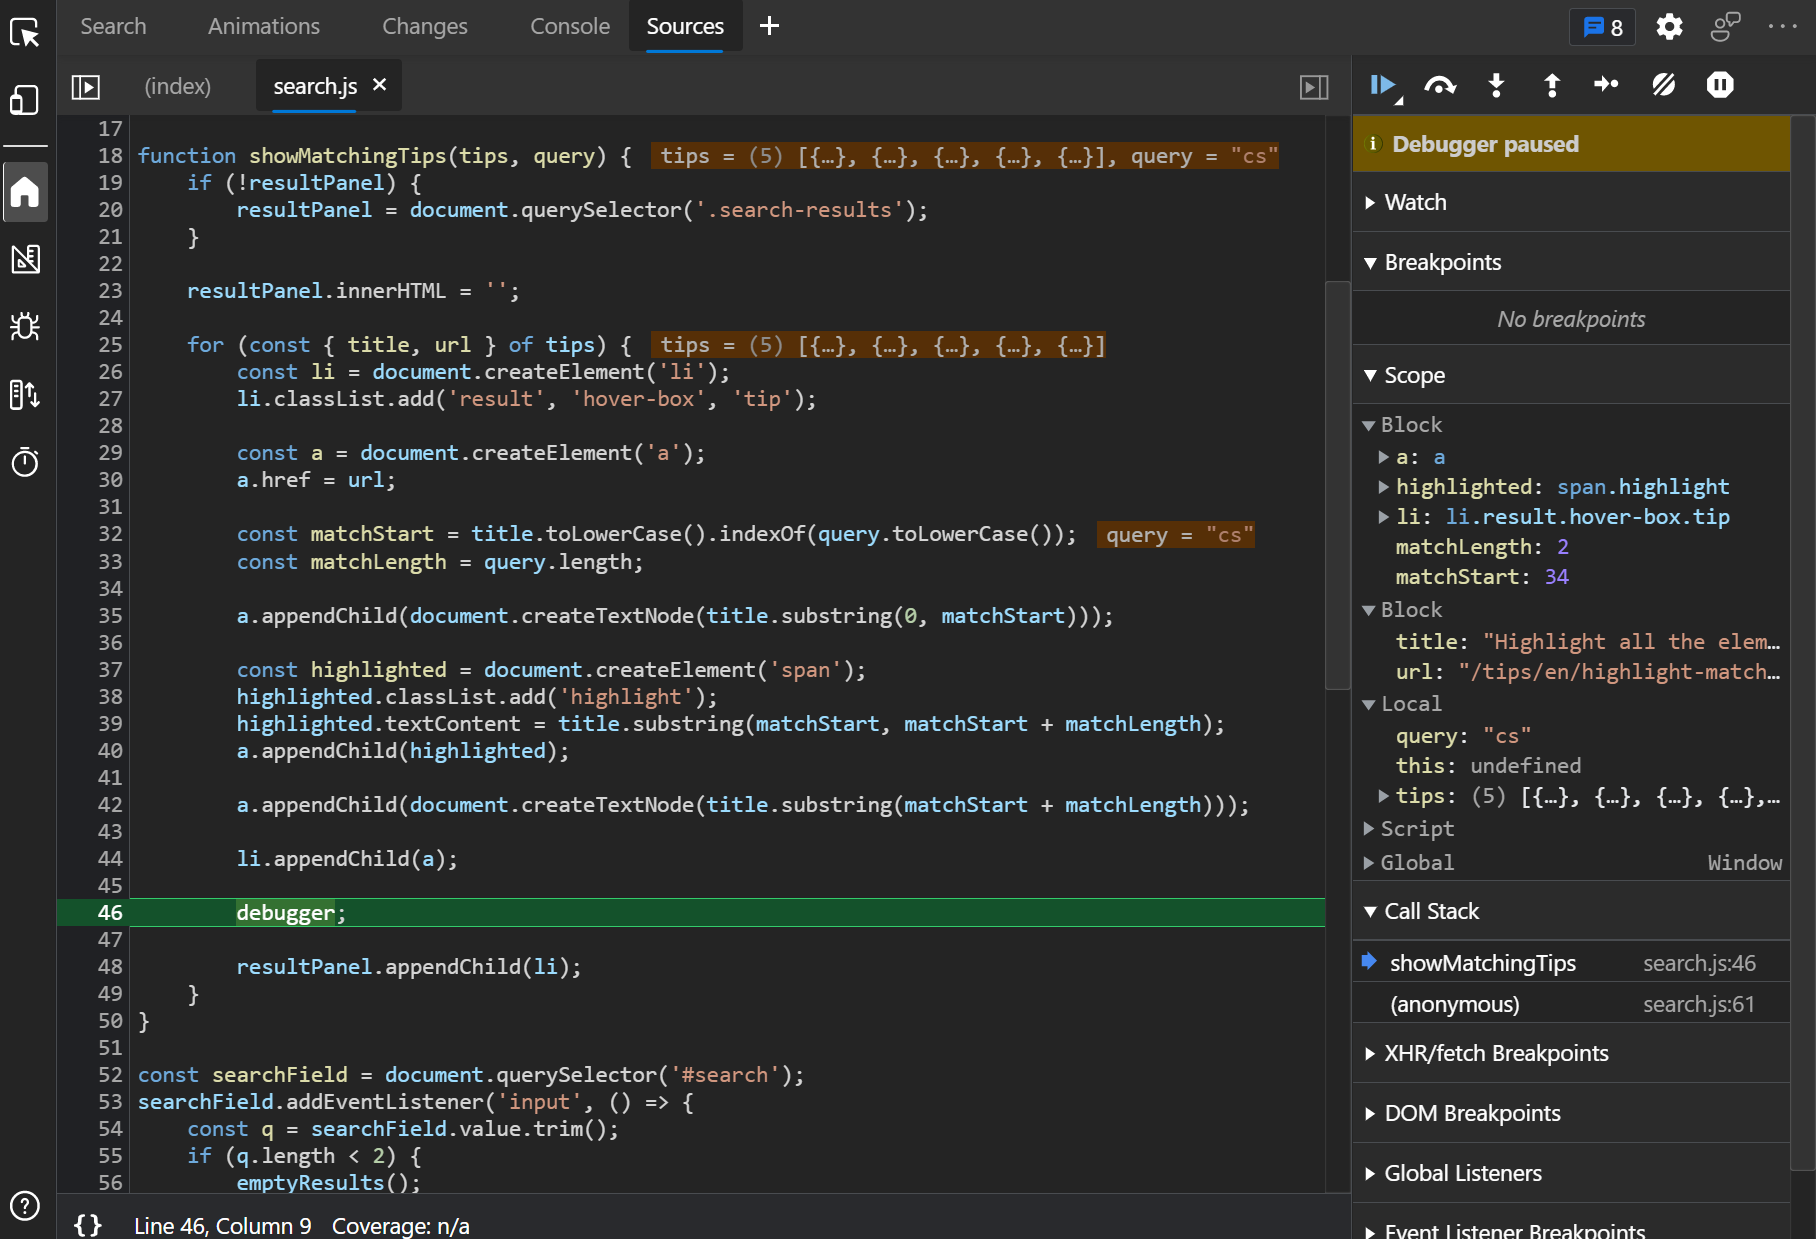Viewport: 1816px width, 1239px height.
Task: Select the (anonymous) frame in Call Stack
Action: point(1455,1004)
